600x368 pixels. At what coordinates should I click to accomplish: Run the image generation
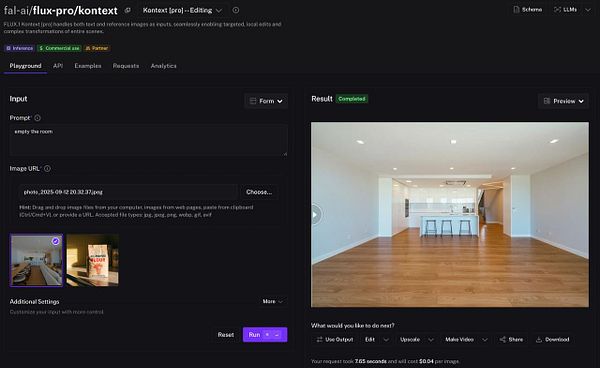pyautogui.click(x=265, y=335)
